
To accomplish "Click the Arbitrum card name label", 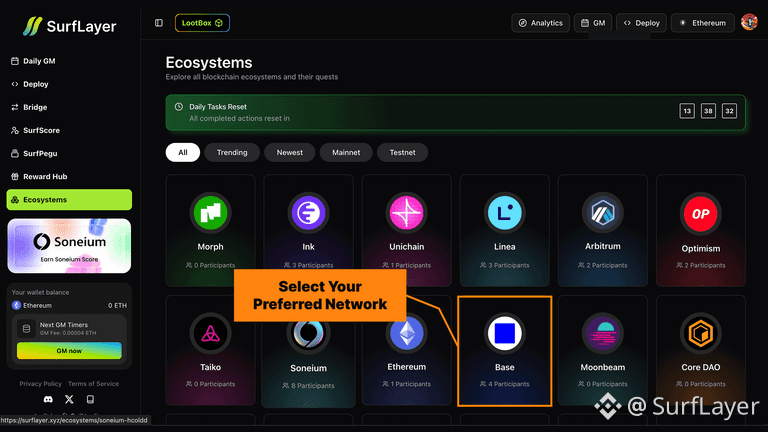I will pyautogui.click(x=602, y=246).
